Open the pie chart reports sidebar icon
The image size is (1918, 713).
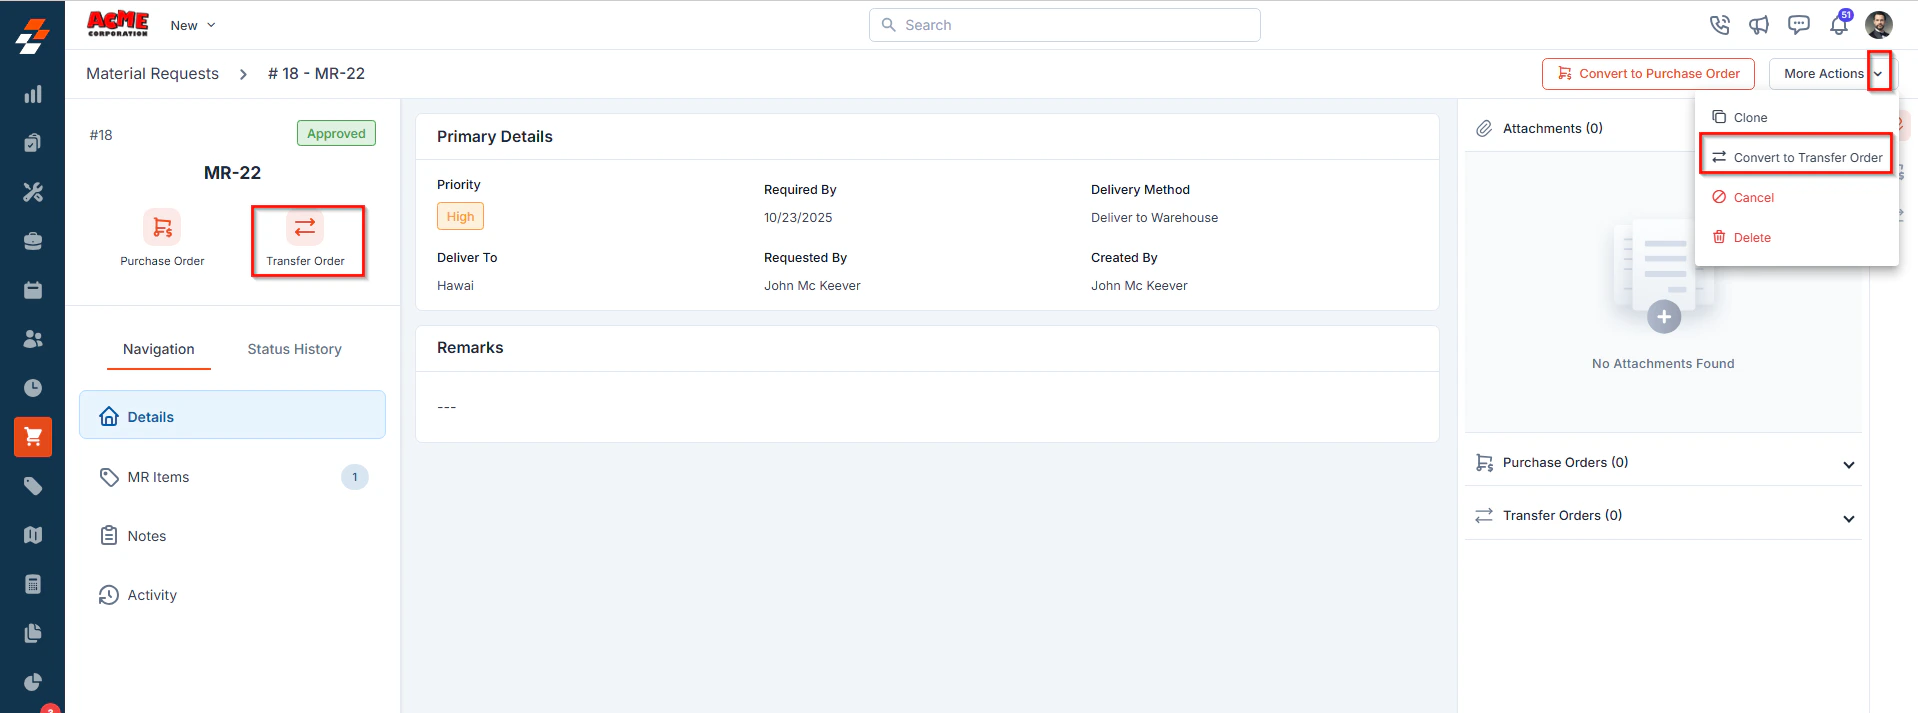click(33, 682)
